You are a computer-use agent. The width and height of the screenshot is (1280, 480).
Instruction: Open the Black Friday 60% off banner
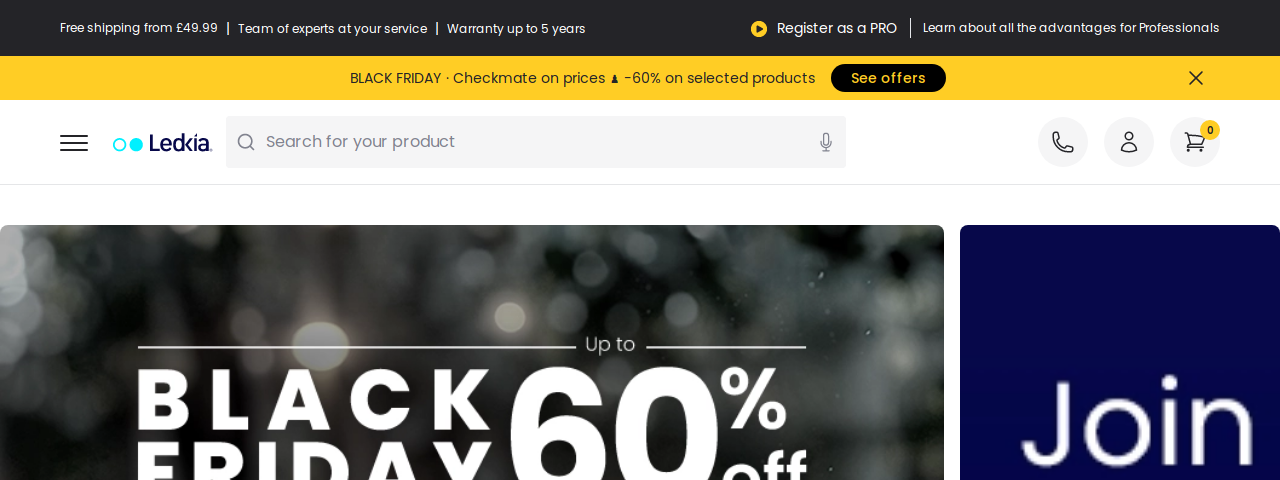(x=472, y=352)
